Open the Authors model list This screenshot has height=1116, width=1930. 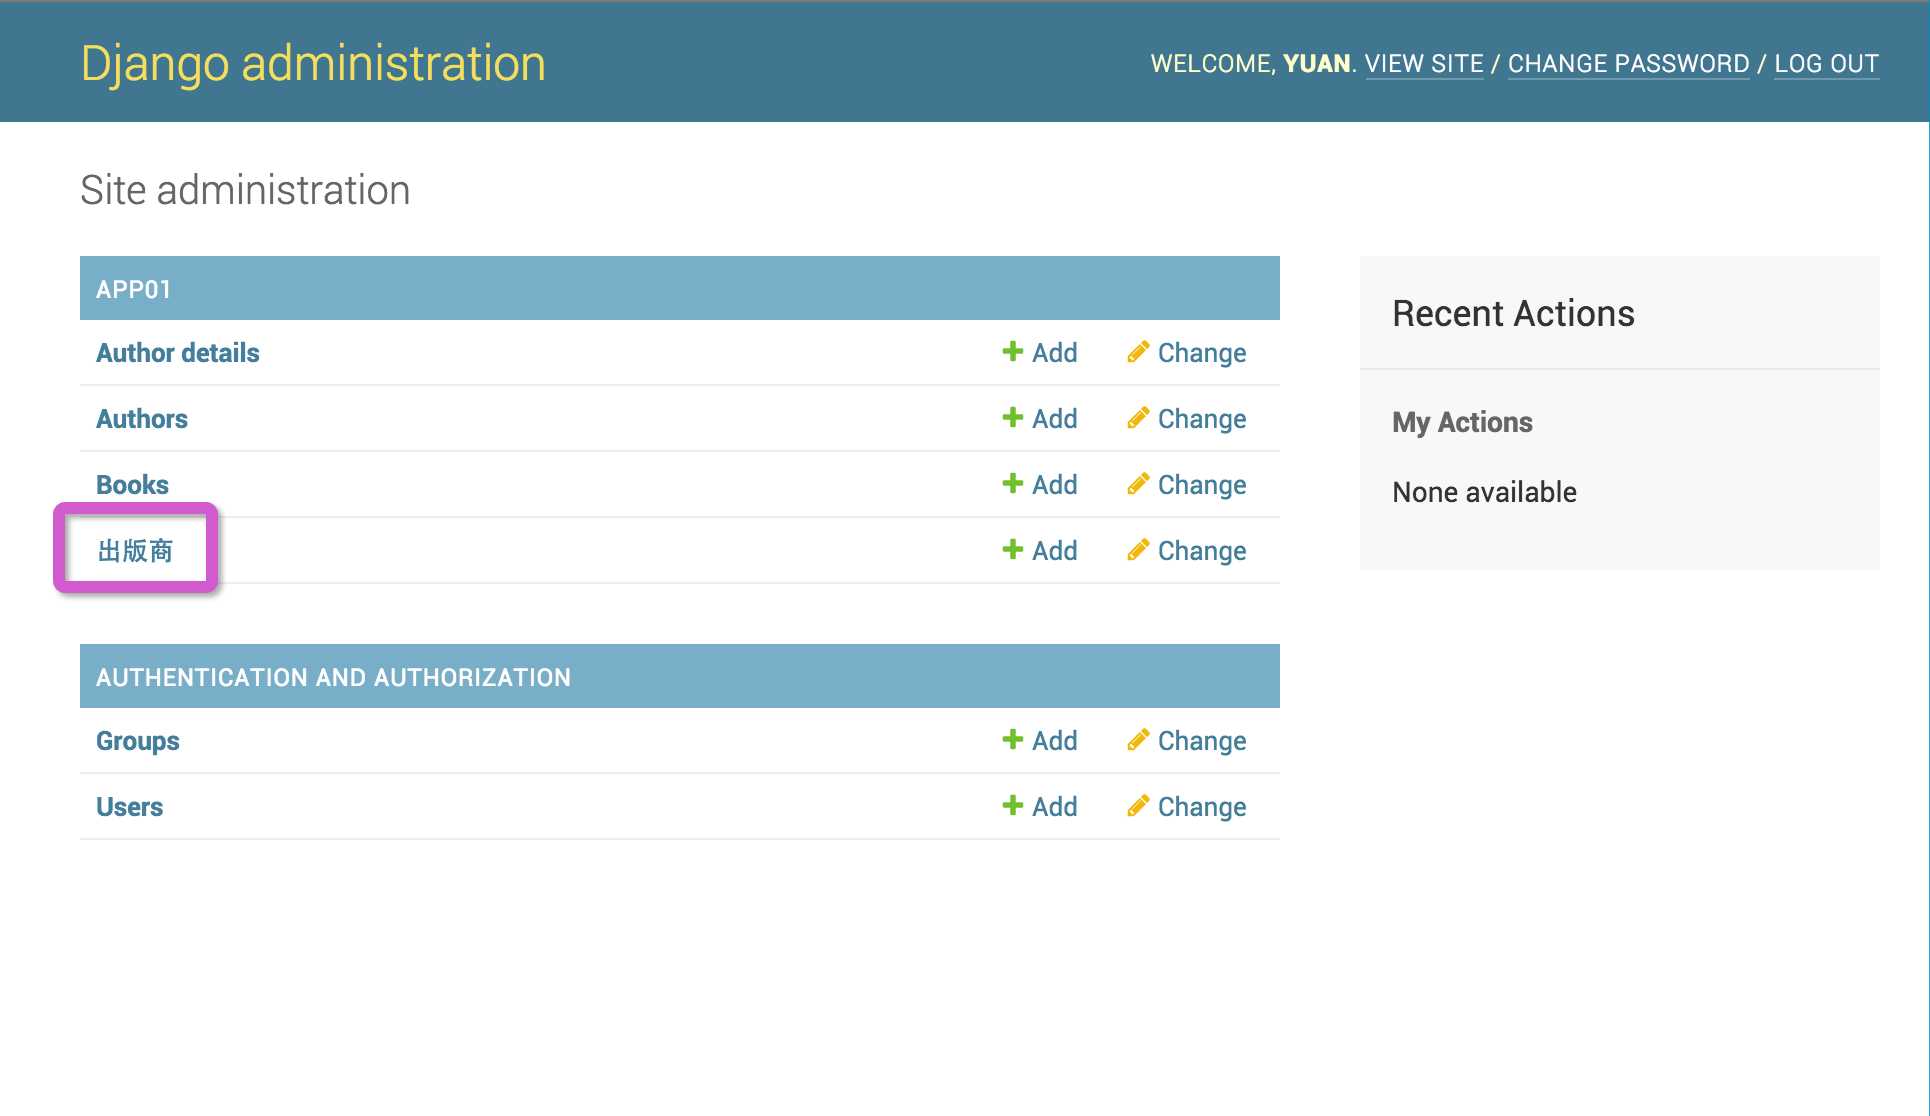click(142, 419)
